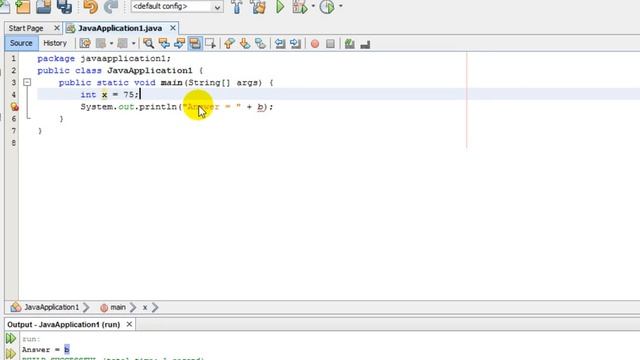Click the Back navigation editor icon
The height and width of the screenshot is (360, 640).
tap(101, 43)
